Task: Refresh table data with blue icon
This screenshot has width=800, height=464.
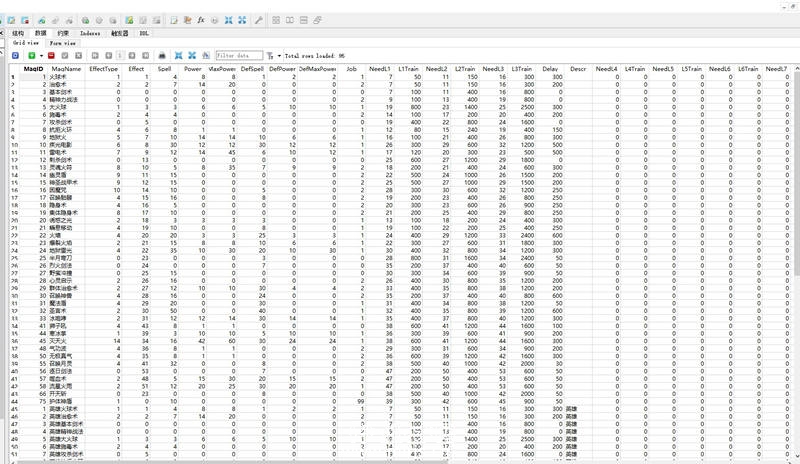Action: click(x=15, y=55)
